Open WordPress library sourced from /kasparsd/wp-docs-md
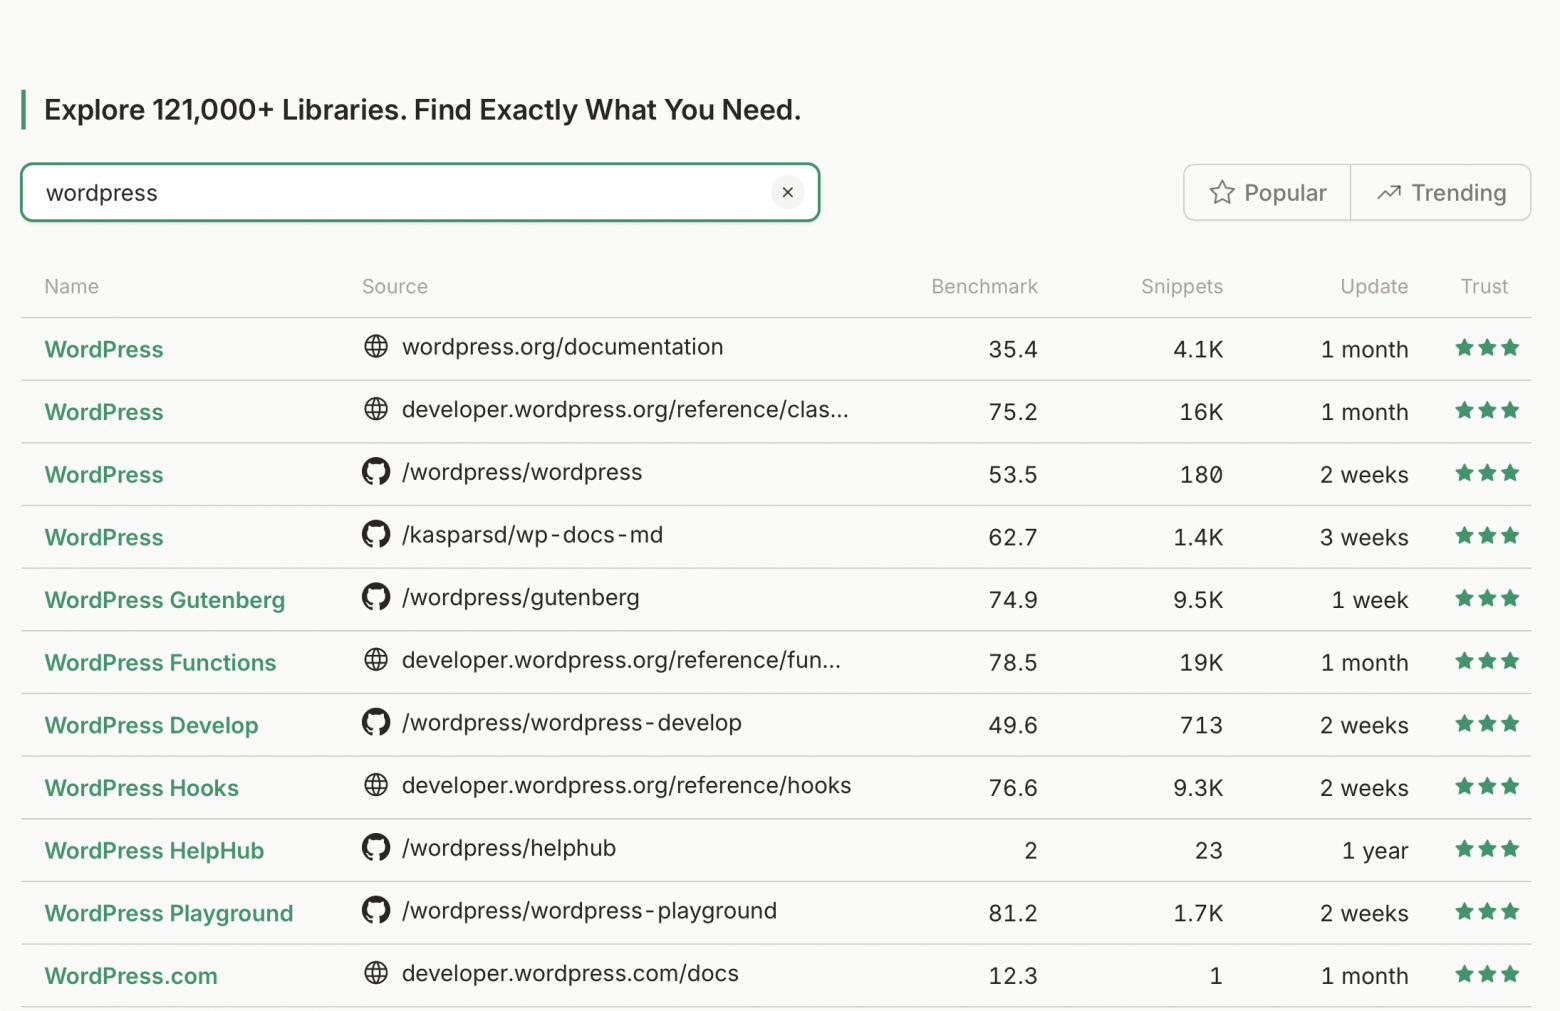The image size is (1560, 1011). coord(104,537)
